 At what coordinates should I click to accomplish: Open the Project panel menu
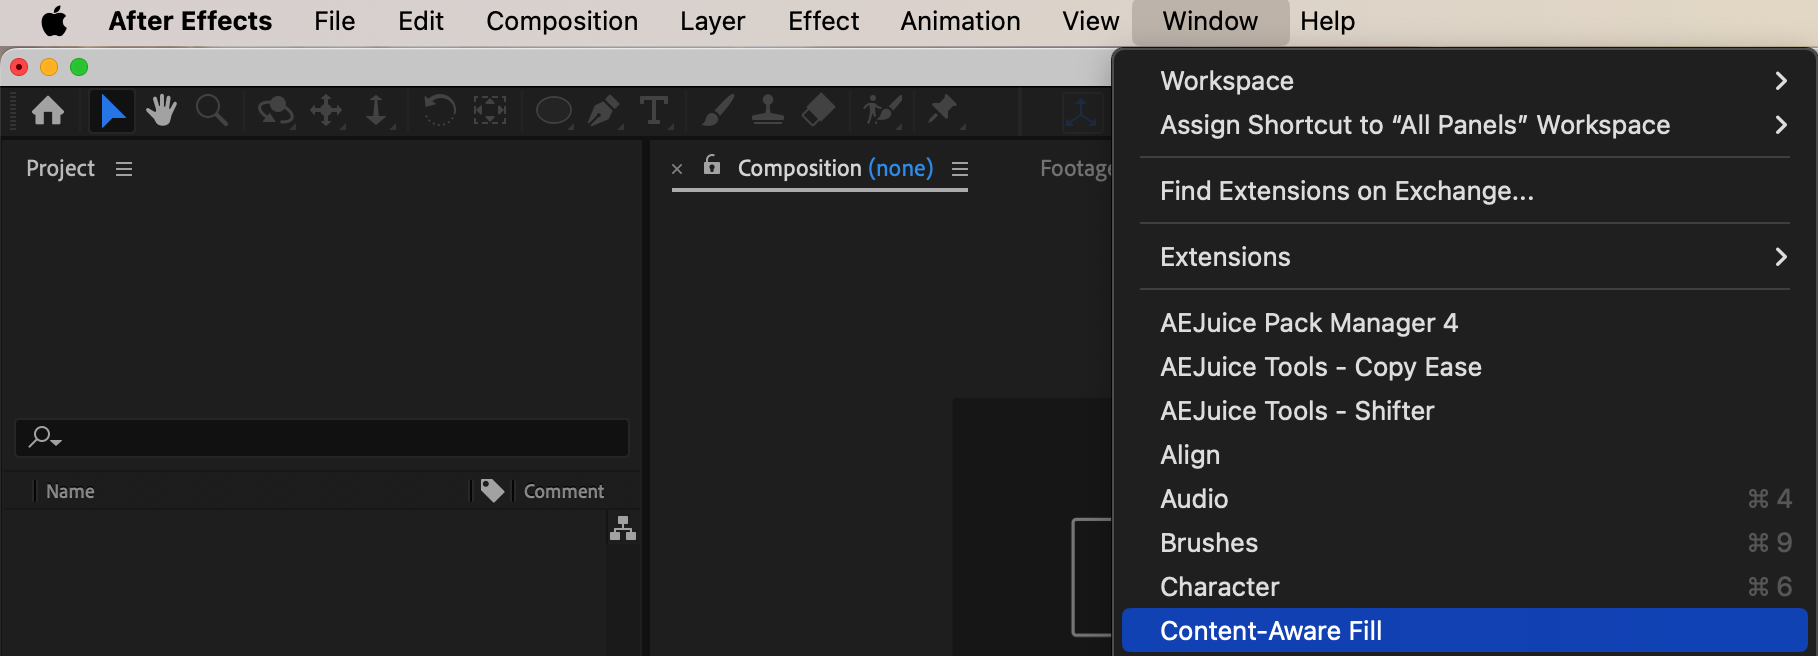point(124,169)
